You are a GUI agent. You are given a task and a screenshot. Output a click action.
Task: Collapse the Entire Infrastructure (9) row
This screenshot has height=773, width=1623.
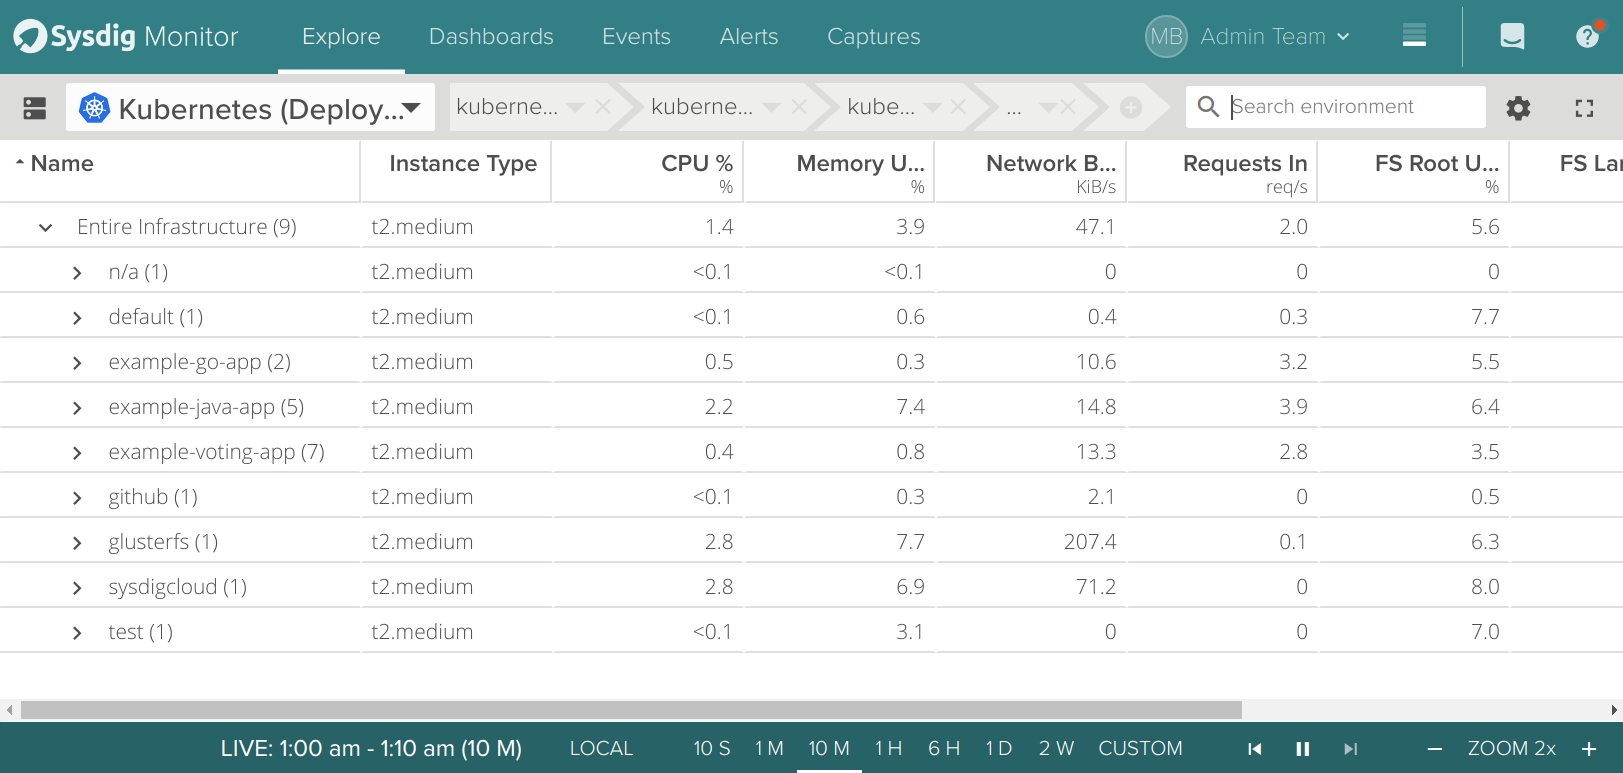45,228
